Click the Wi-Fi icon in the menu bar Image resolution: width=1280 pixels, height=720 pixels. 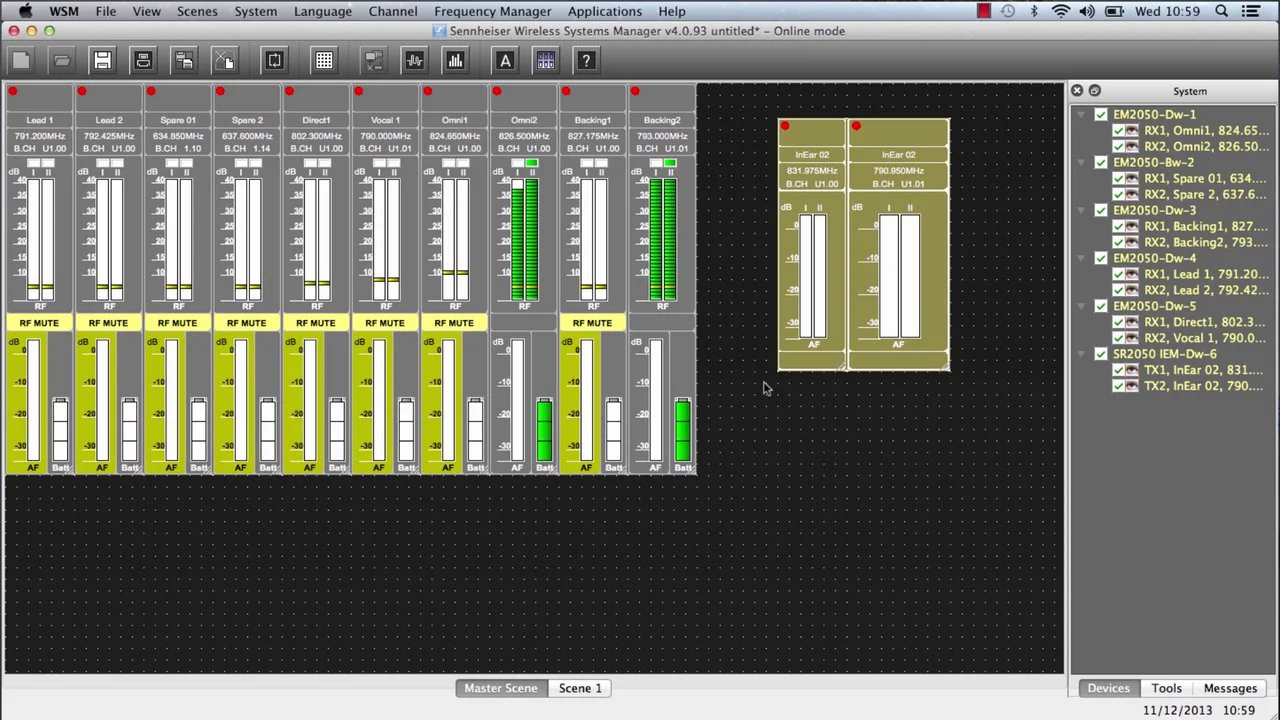(x=1061, y=11)
